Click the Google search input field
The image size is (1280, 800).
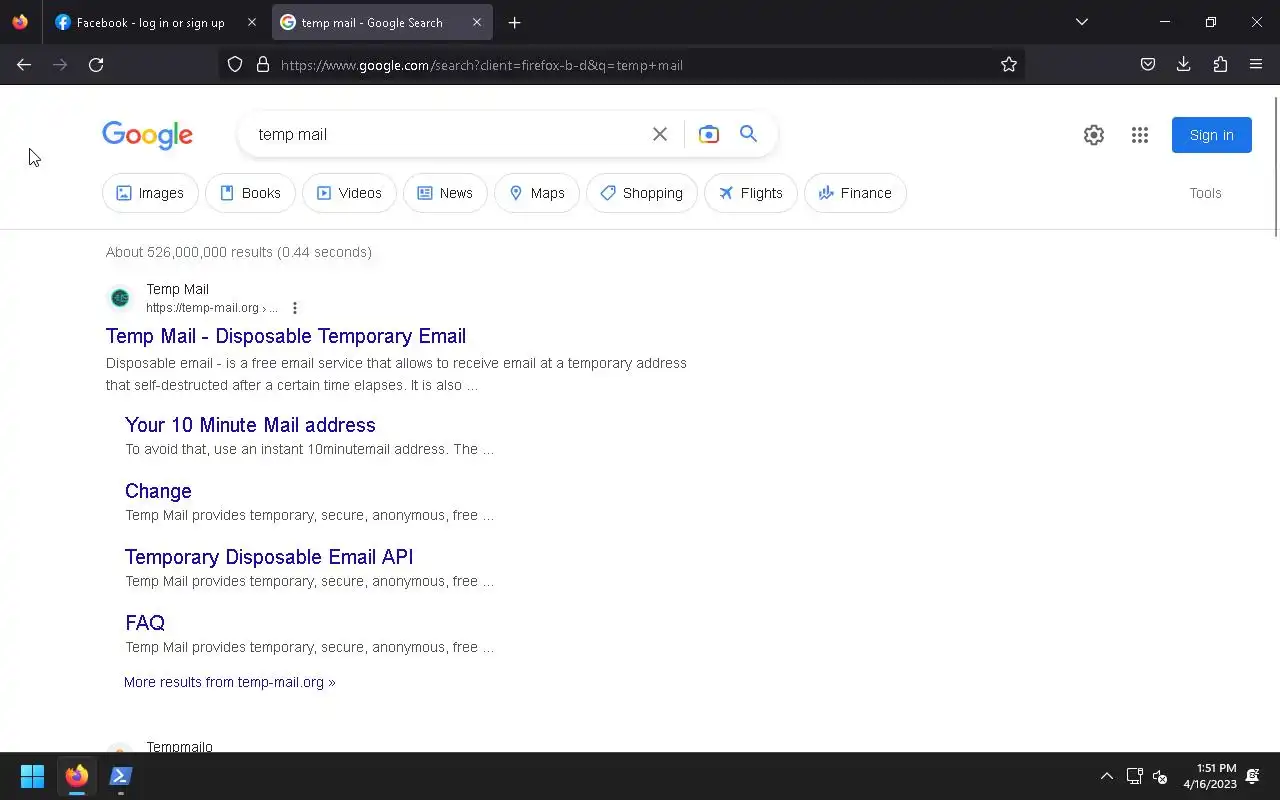[x=448, y=134]
